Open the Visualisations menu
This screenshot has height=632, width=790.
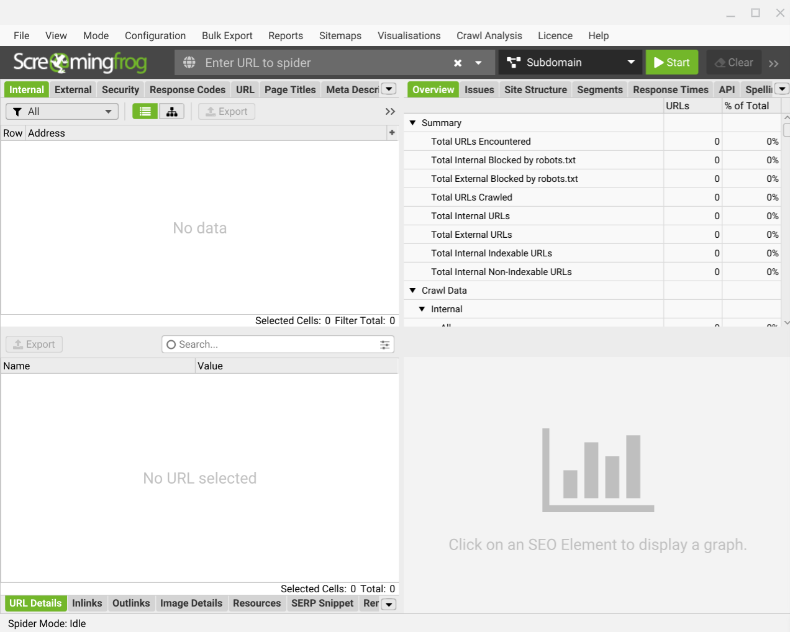[x=409, y=36]
